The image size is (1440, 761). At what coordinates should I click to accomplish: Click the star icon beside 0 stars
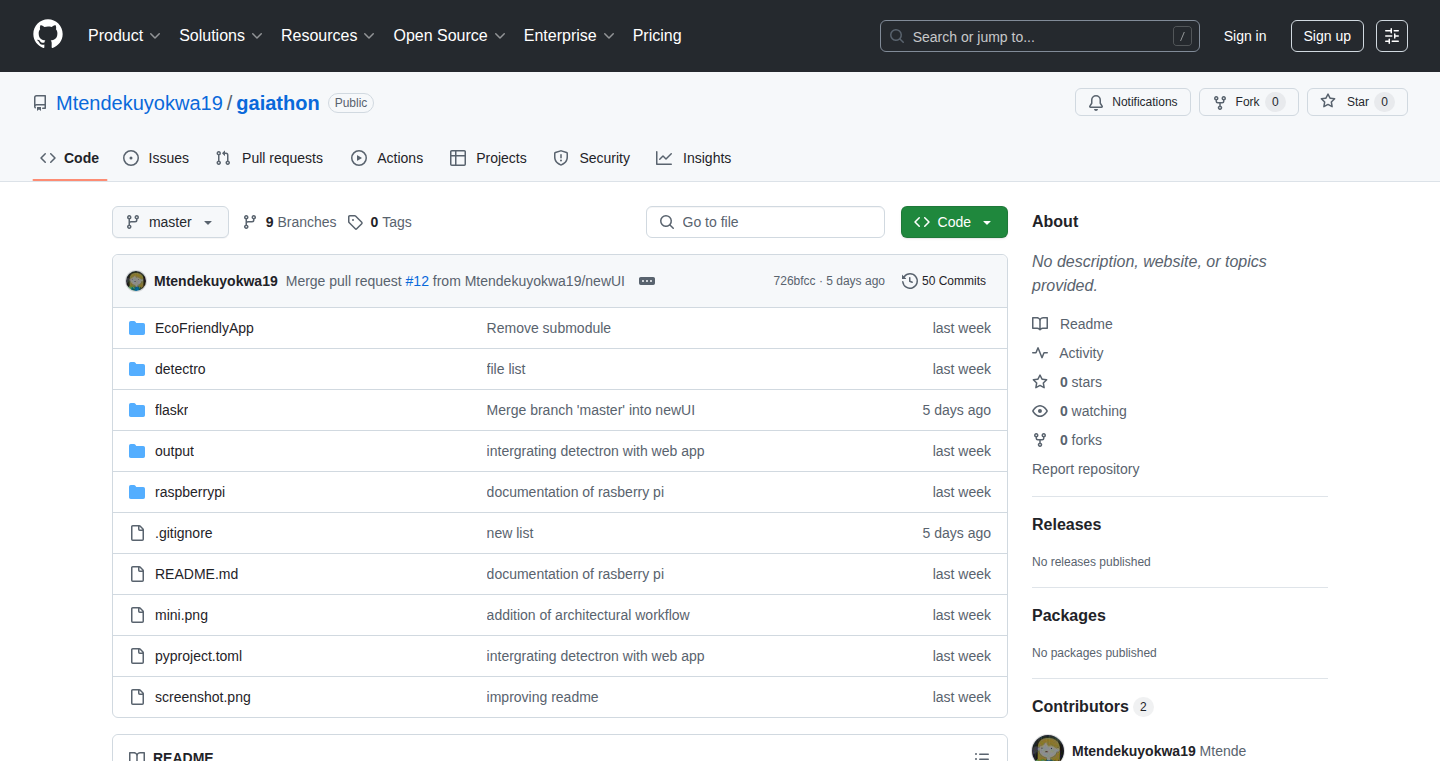[x=1040, y=382]
